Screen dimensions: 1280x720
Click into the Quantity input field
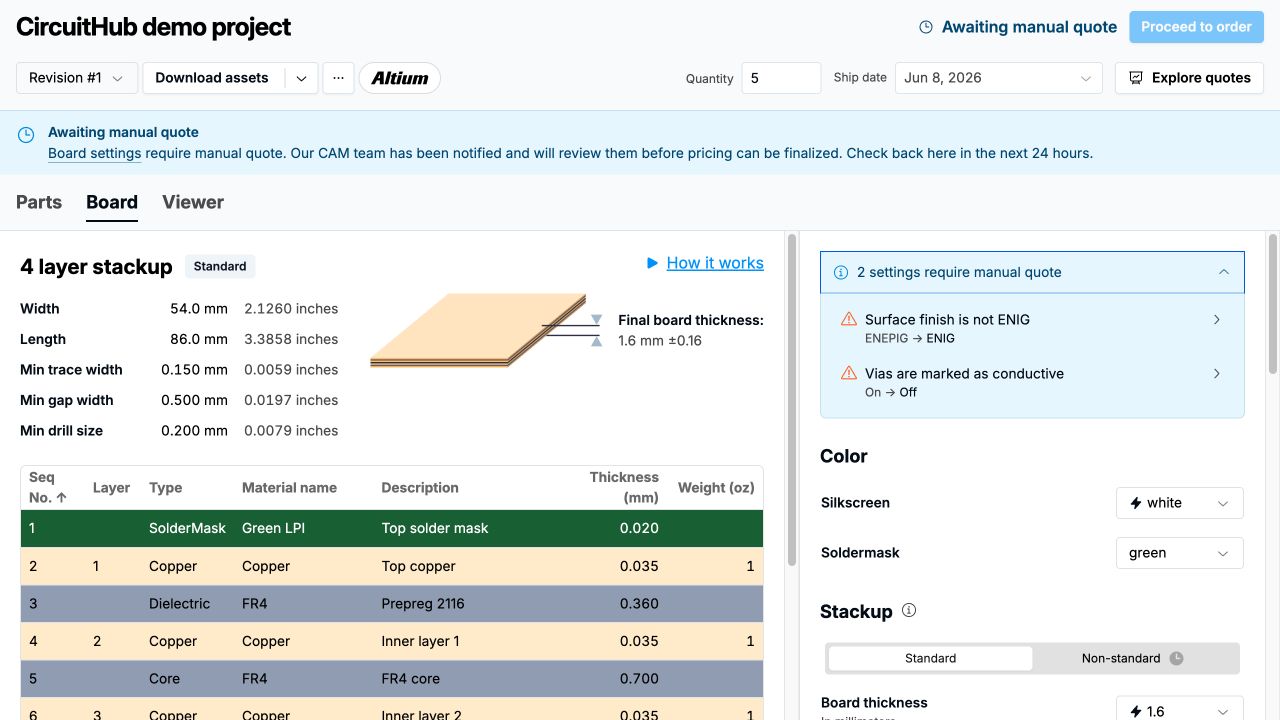(x=781, y=78)
